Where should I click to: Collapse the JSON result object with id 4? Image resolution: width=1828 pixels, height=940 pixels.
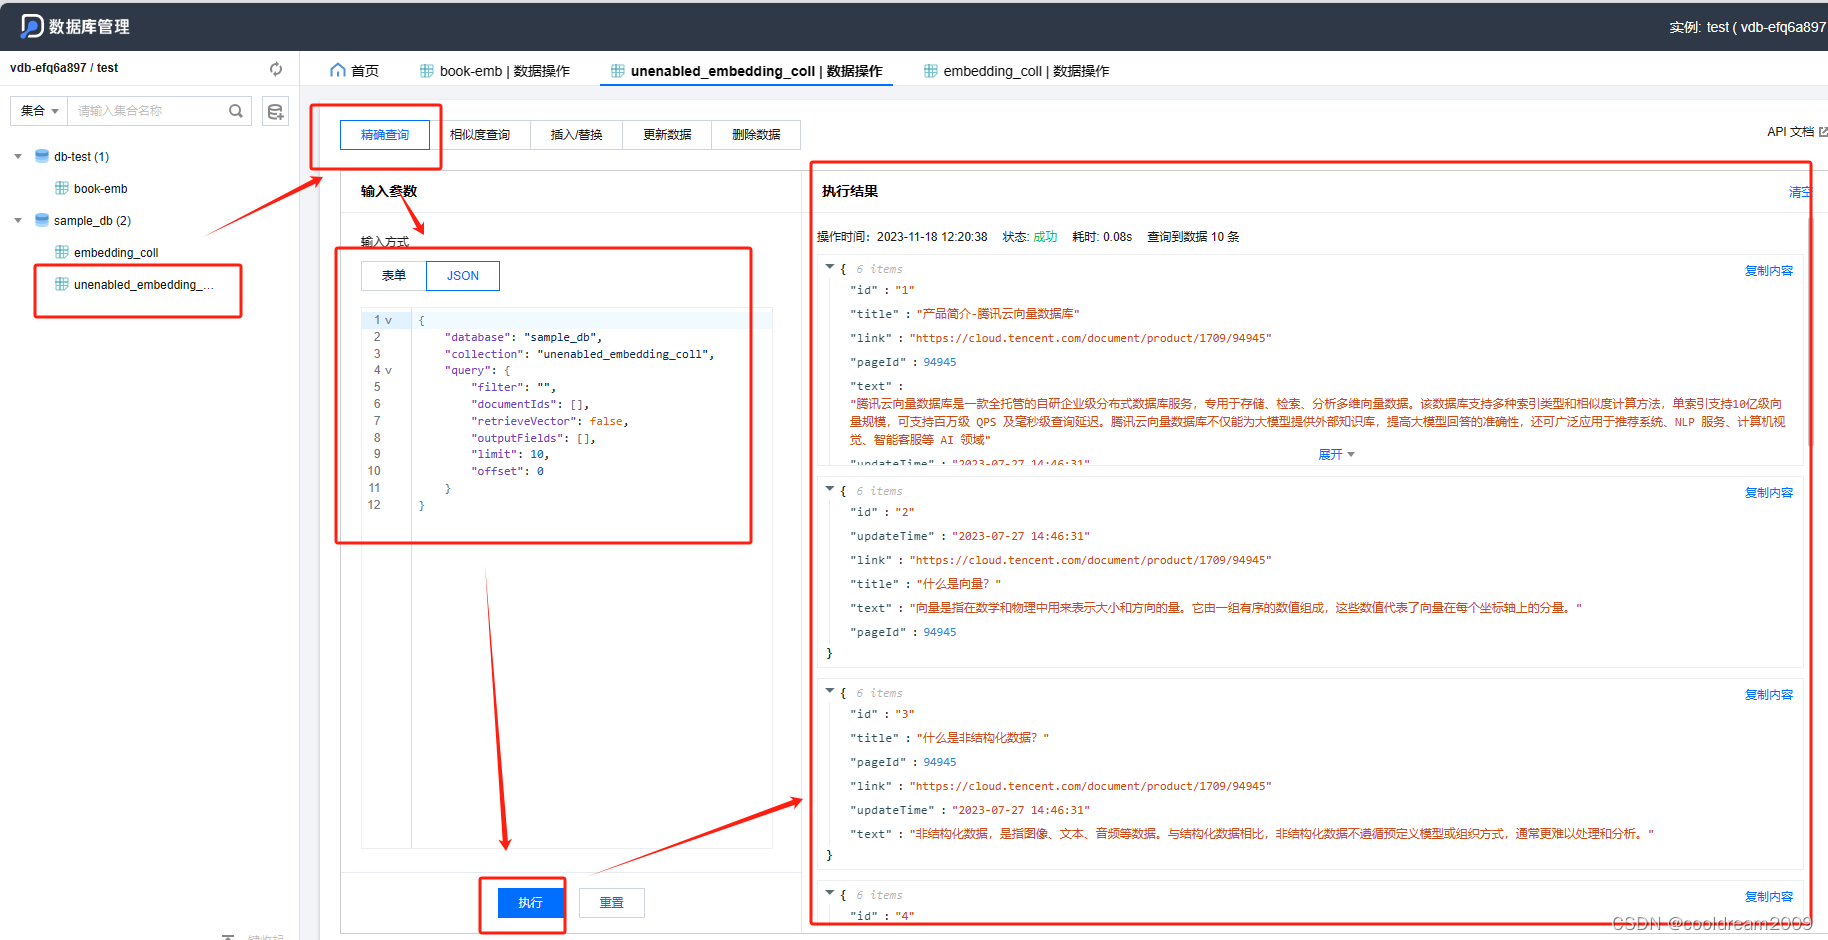(x=829, y=893)
